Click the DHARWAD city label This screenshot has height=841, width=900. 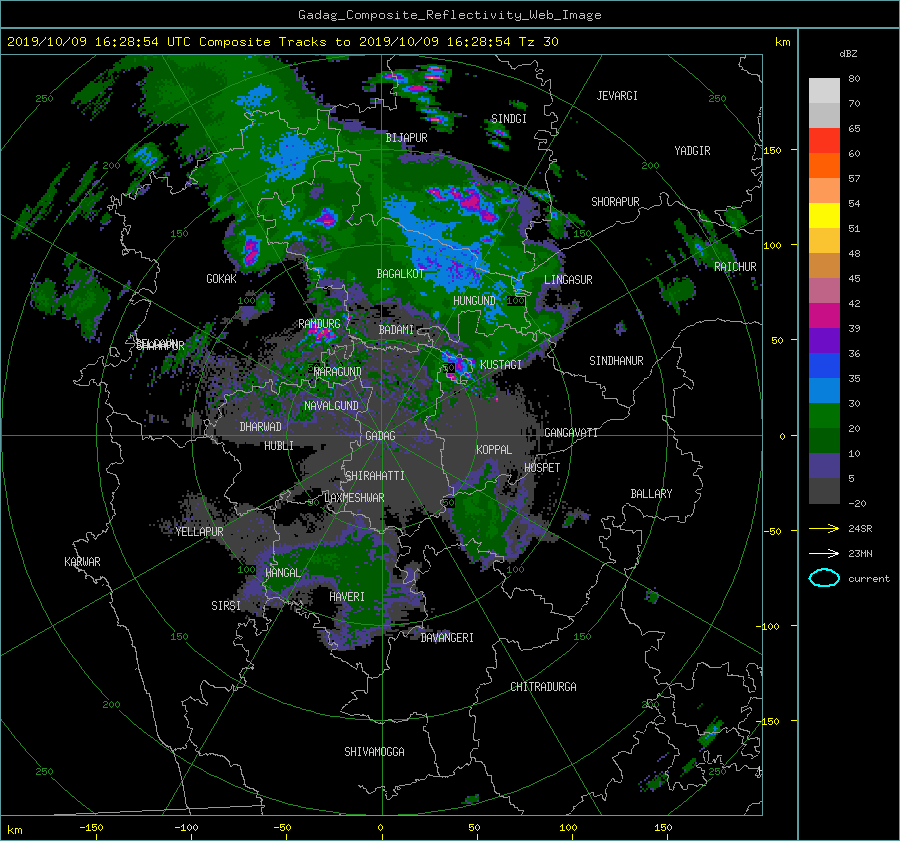(260, 427)
